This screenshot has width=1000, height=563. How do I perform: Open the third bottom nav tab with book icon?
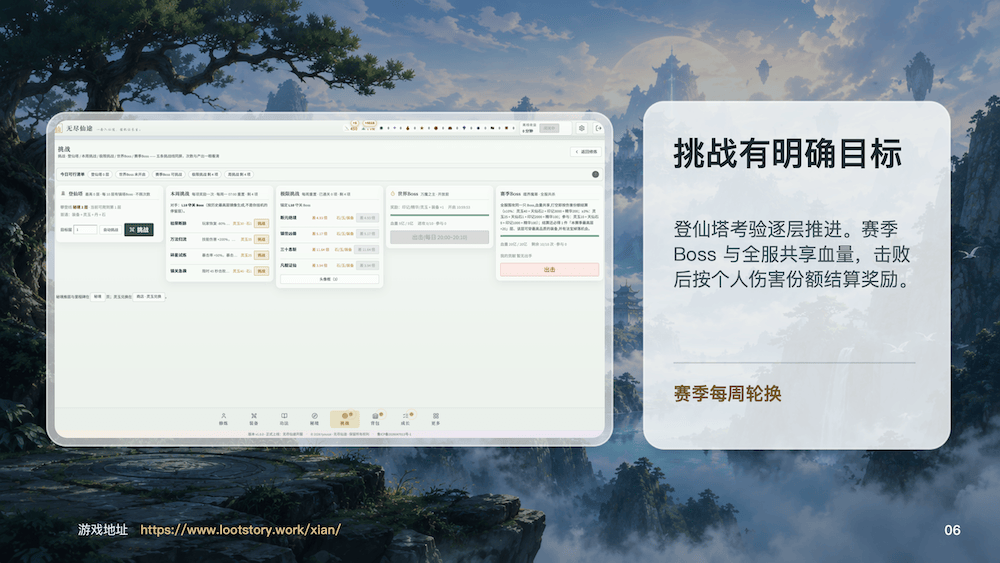[x=284, y=419]
